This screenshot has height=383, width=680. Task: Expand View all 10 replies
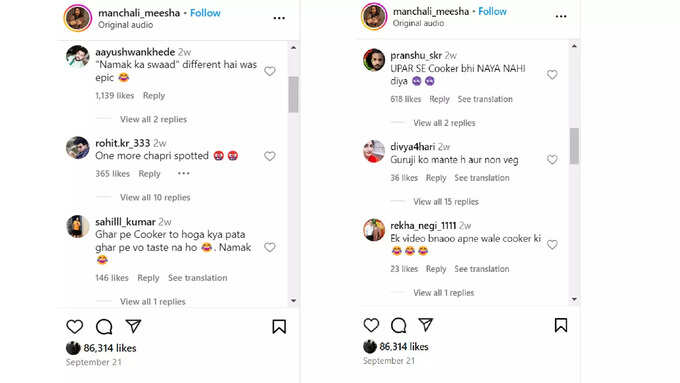coord(155,197)
